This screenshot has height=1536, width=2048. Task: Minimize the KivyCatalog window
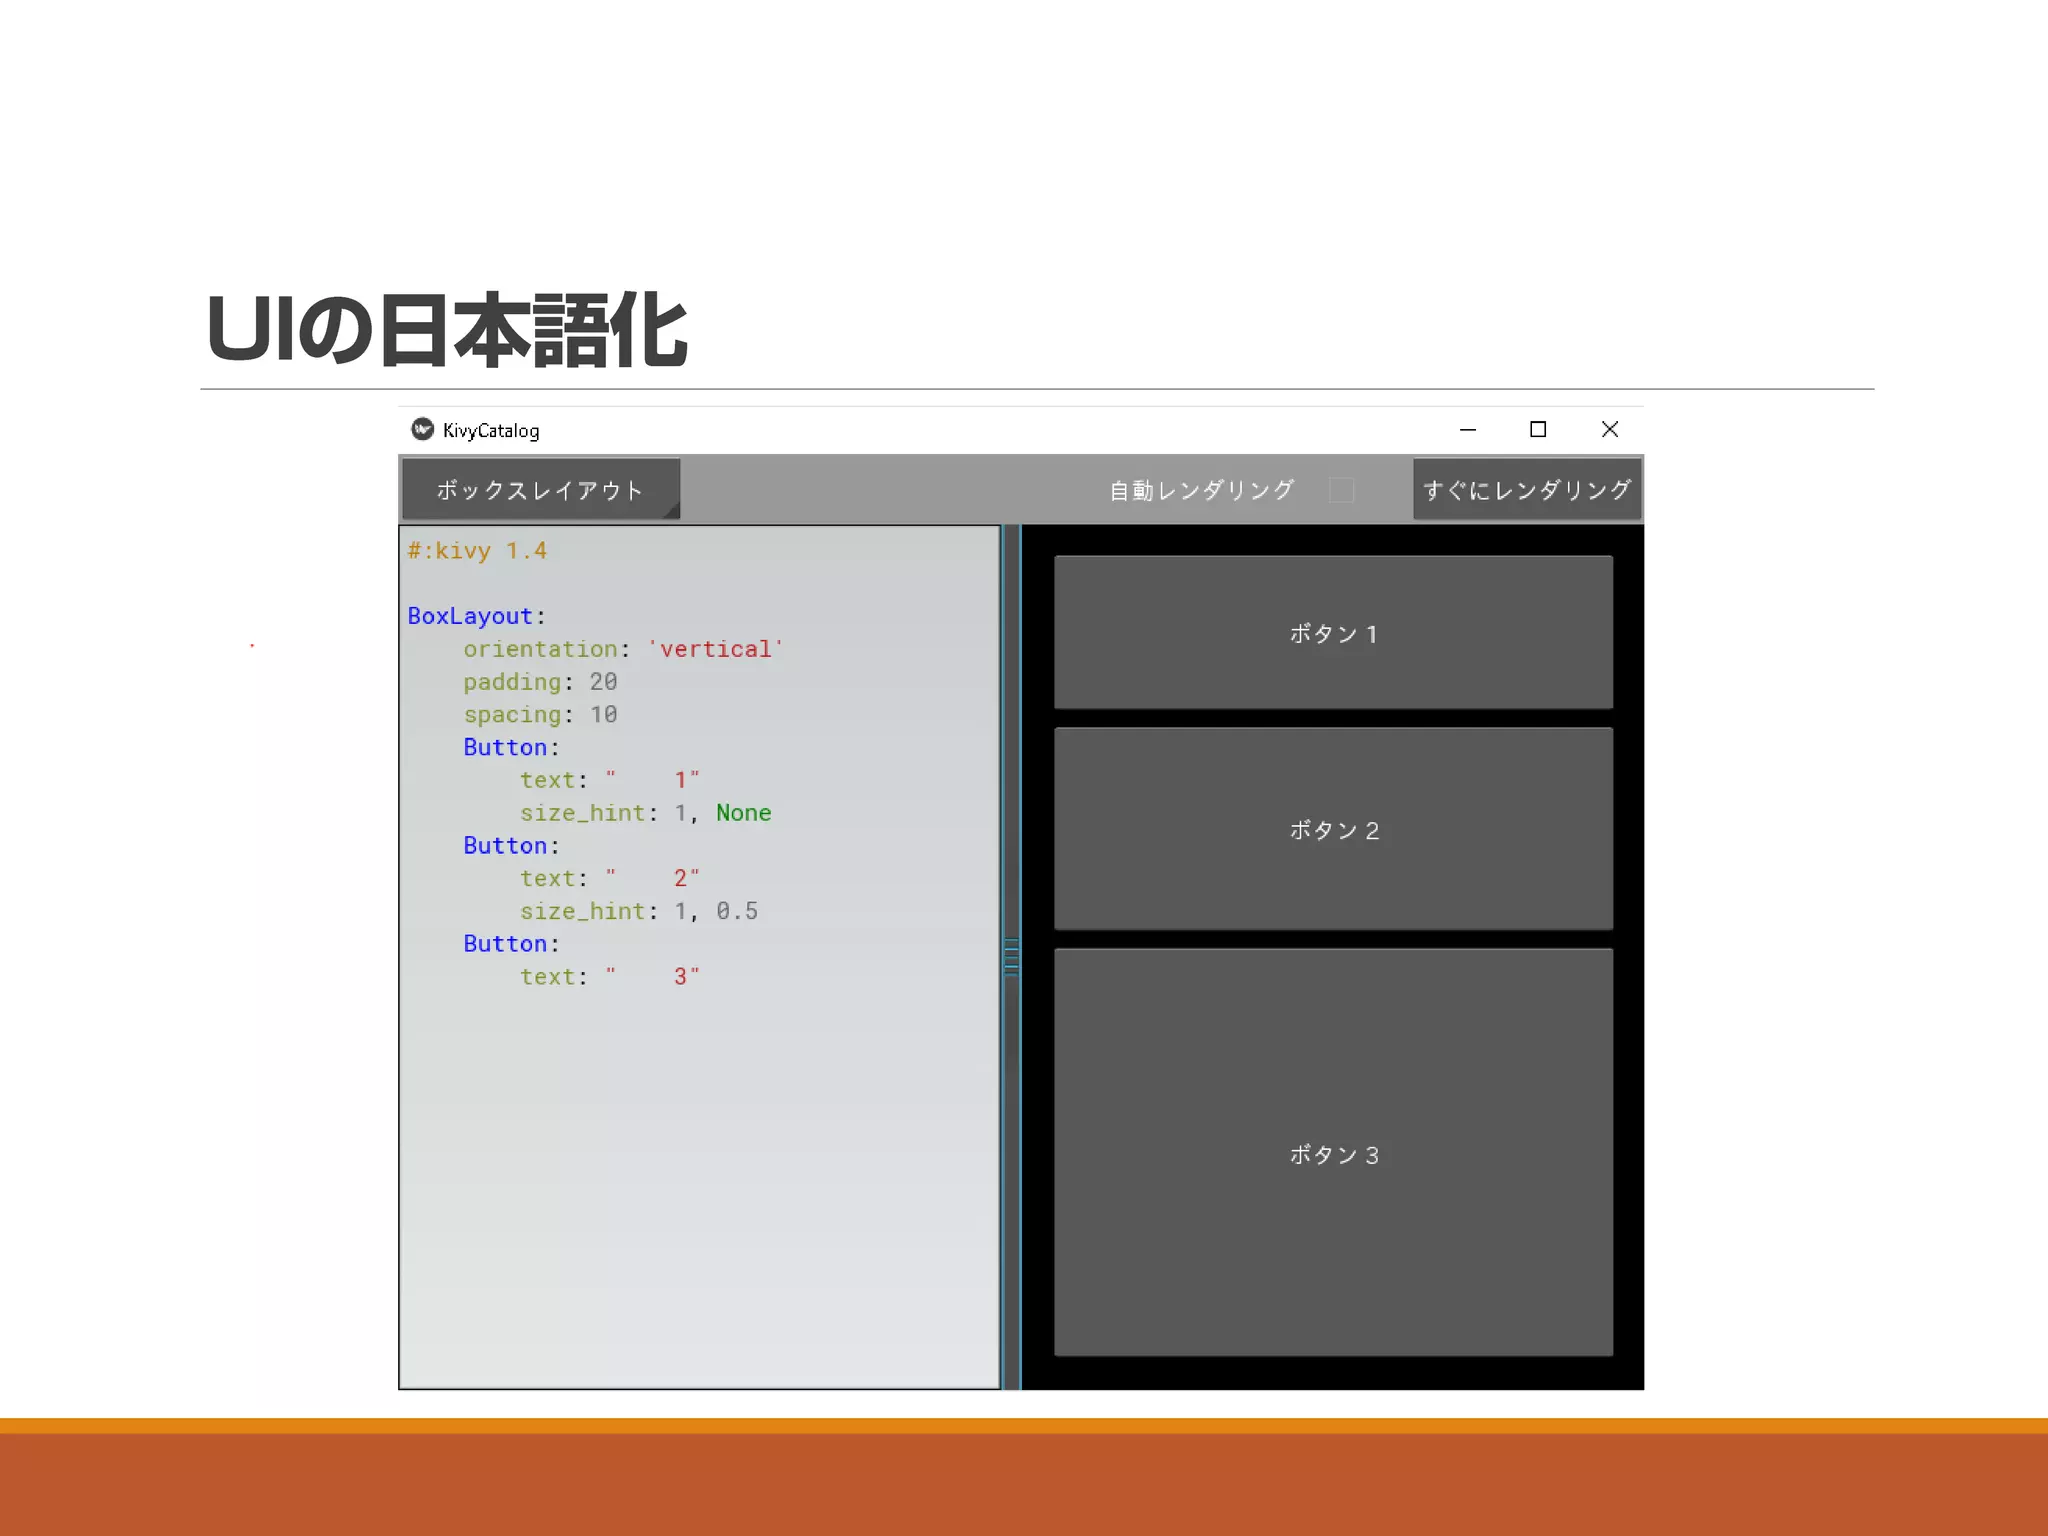1467,430
